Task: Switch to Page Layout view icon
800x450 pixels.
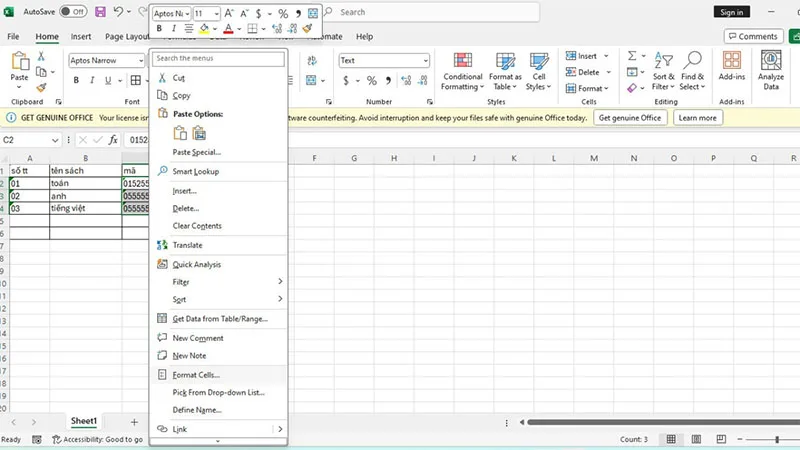Action: [x=696, y=439]
